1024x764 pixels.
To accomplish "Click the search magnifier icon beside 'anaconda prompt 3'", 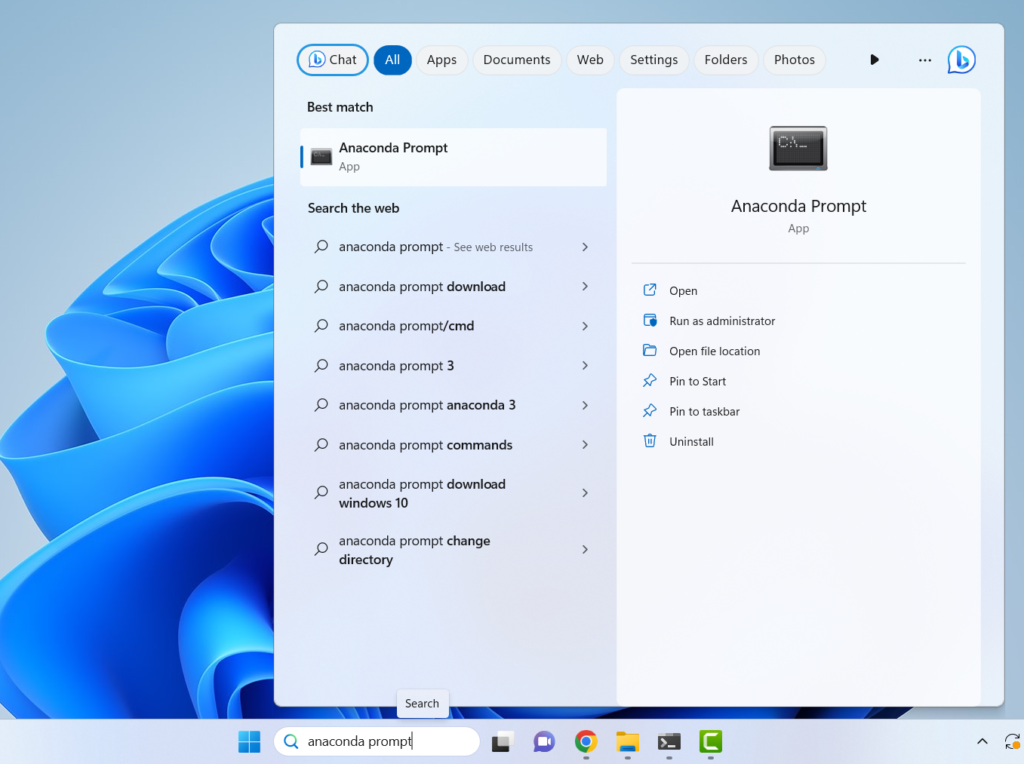I will pos(321,366).
